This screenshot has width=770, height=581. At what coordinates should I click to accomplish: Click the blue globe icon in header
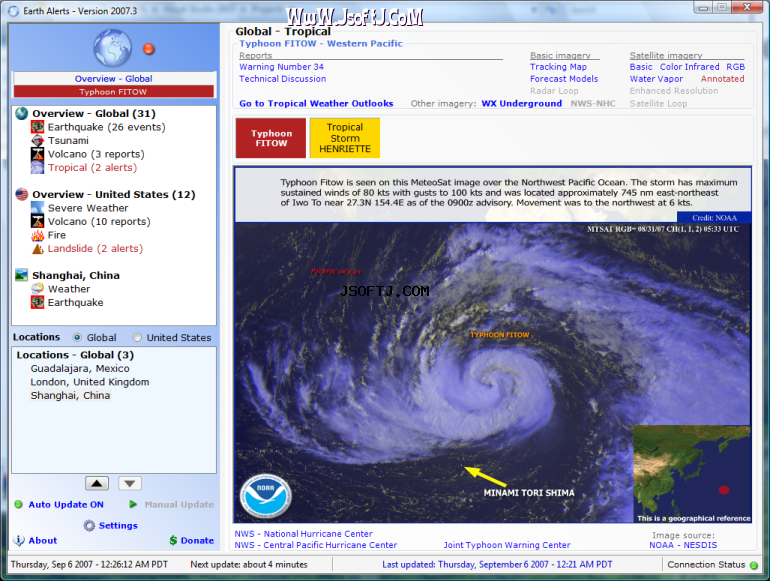point(112,48)
